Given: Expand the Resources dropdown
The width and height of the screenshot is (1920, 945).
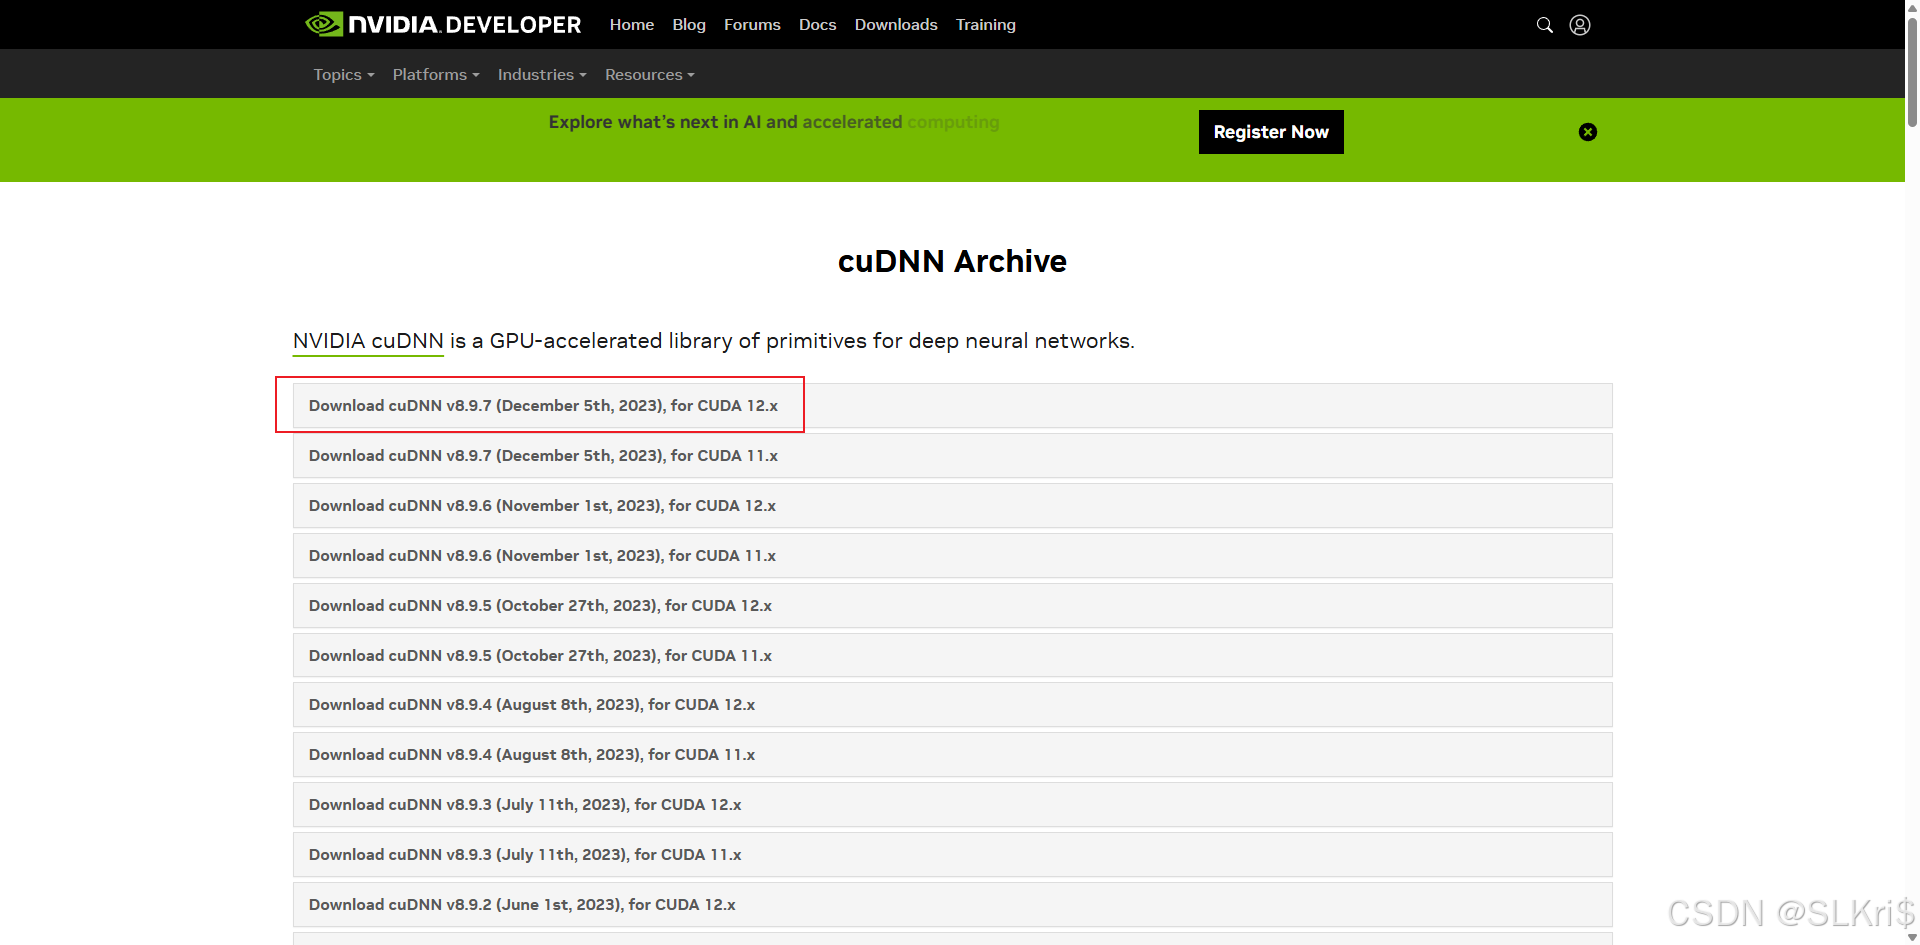Looking at the screenshot, I should pyautogui.click(x=650, y=75).
